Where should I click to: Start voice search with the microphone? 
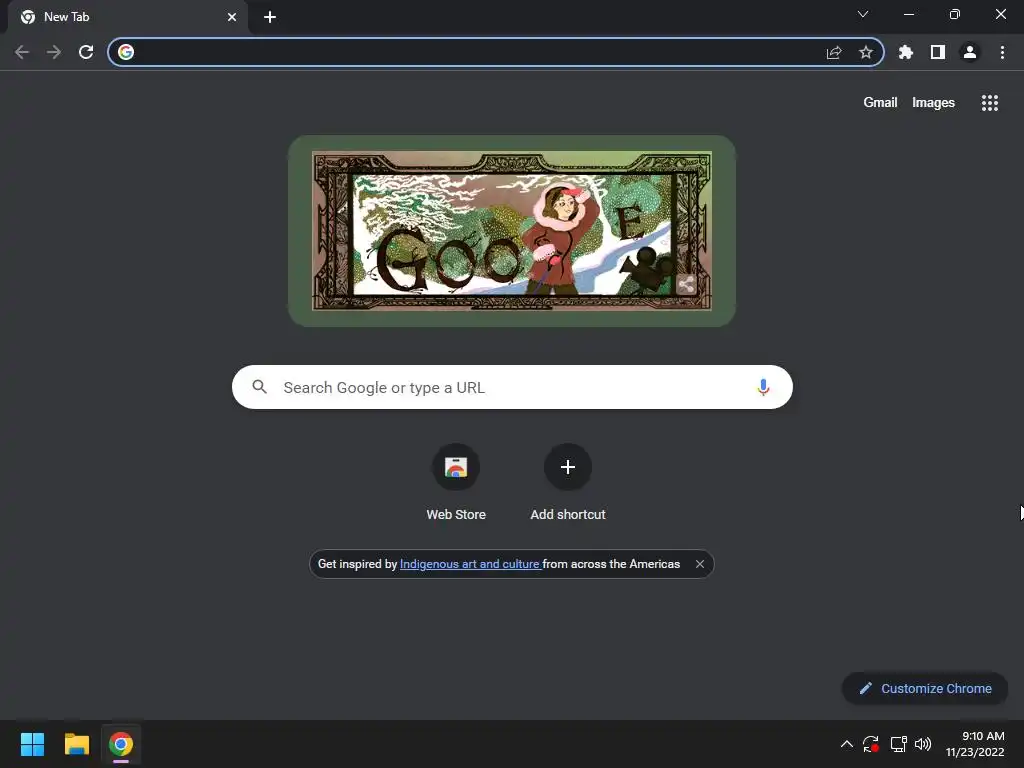[763, 387]
